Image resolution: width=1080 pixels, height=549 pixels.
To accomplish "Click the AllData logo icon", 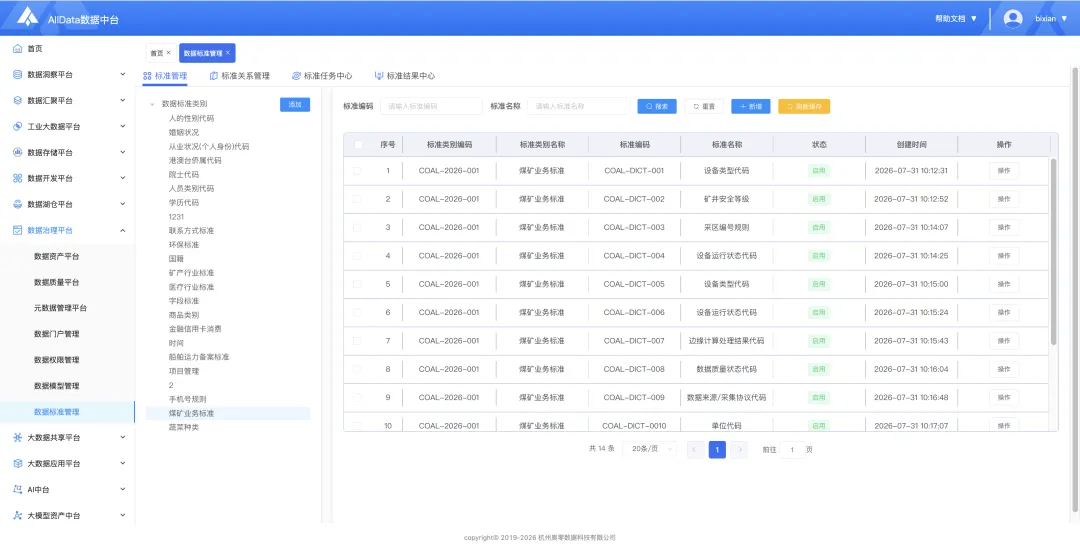I will 28,17.
